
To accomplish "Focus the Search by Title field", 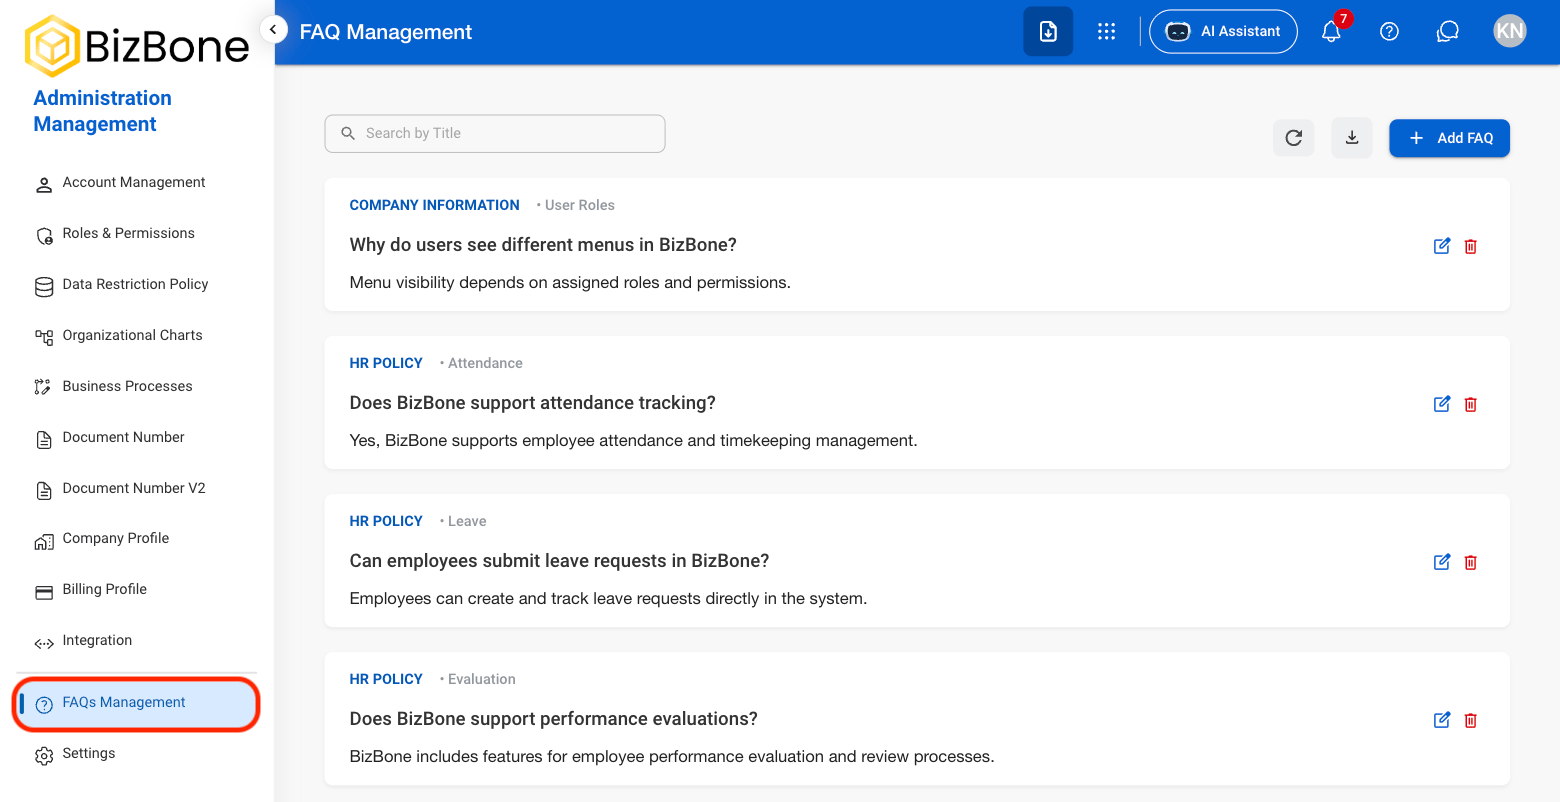I will pyautogui.click(x=495, y=134).
